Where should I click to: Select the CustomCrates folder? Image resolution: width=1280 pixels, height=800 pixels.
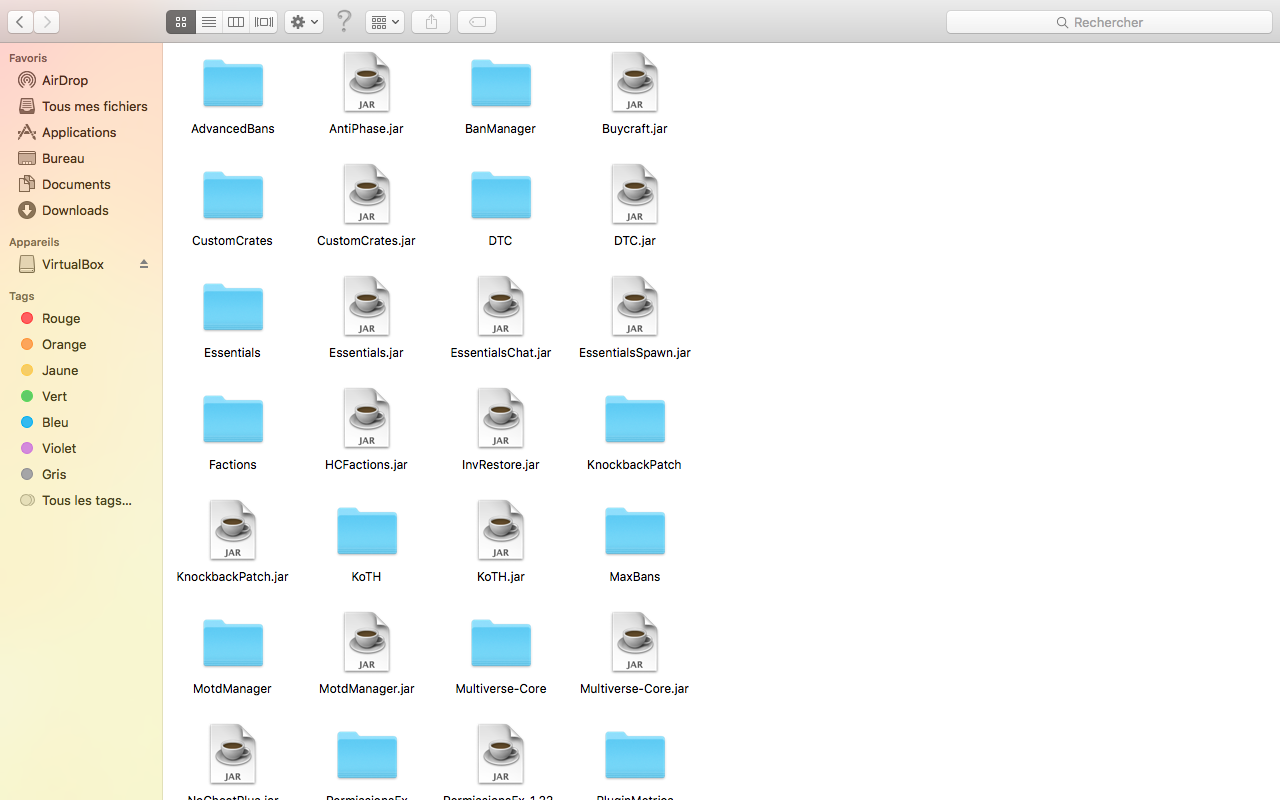coord(233,207)
